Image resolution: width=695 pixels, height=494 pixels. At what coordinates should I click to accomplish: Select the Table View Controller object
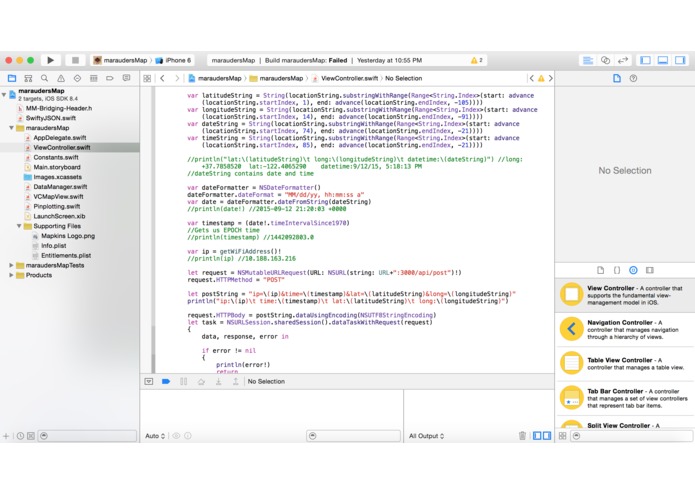[625, 363]
